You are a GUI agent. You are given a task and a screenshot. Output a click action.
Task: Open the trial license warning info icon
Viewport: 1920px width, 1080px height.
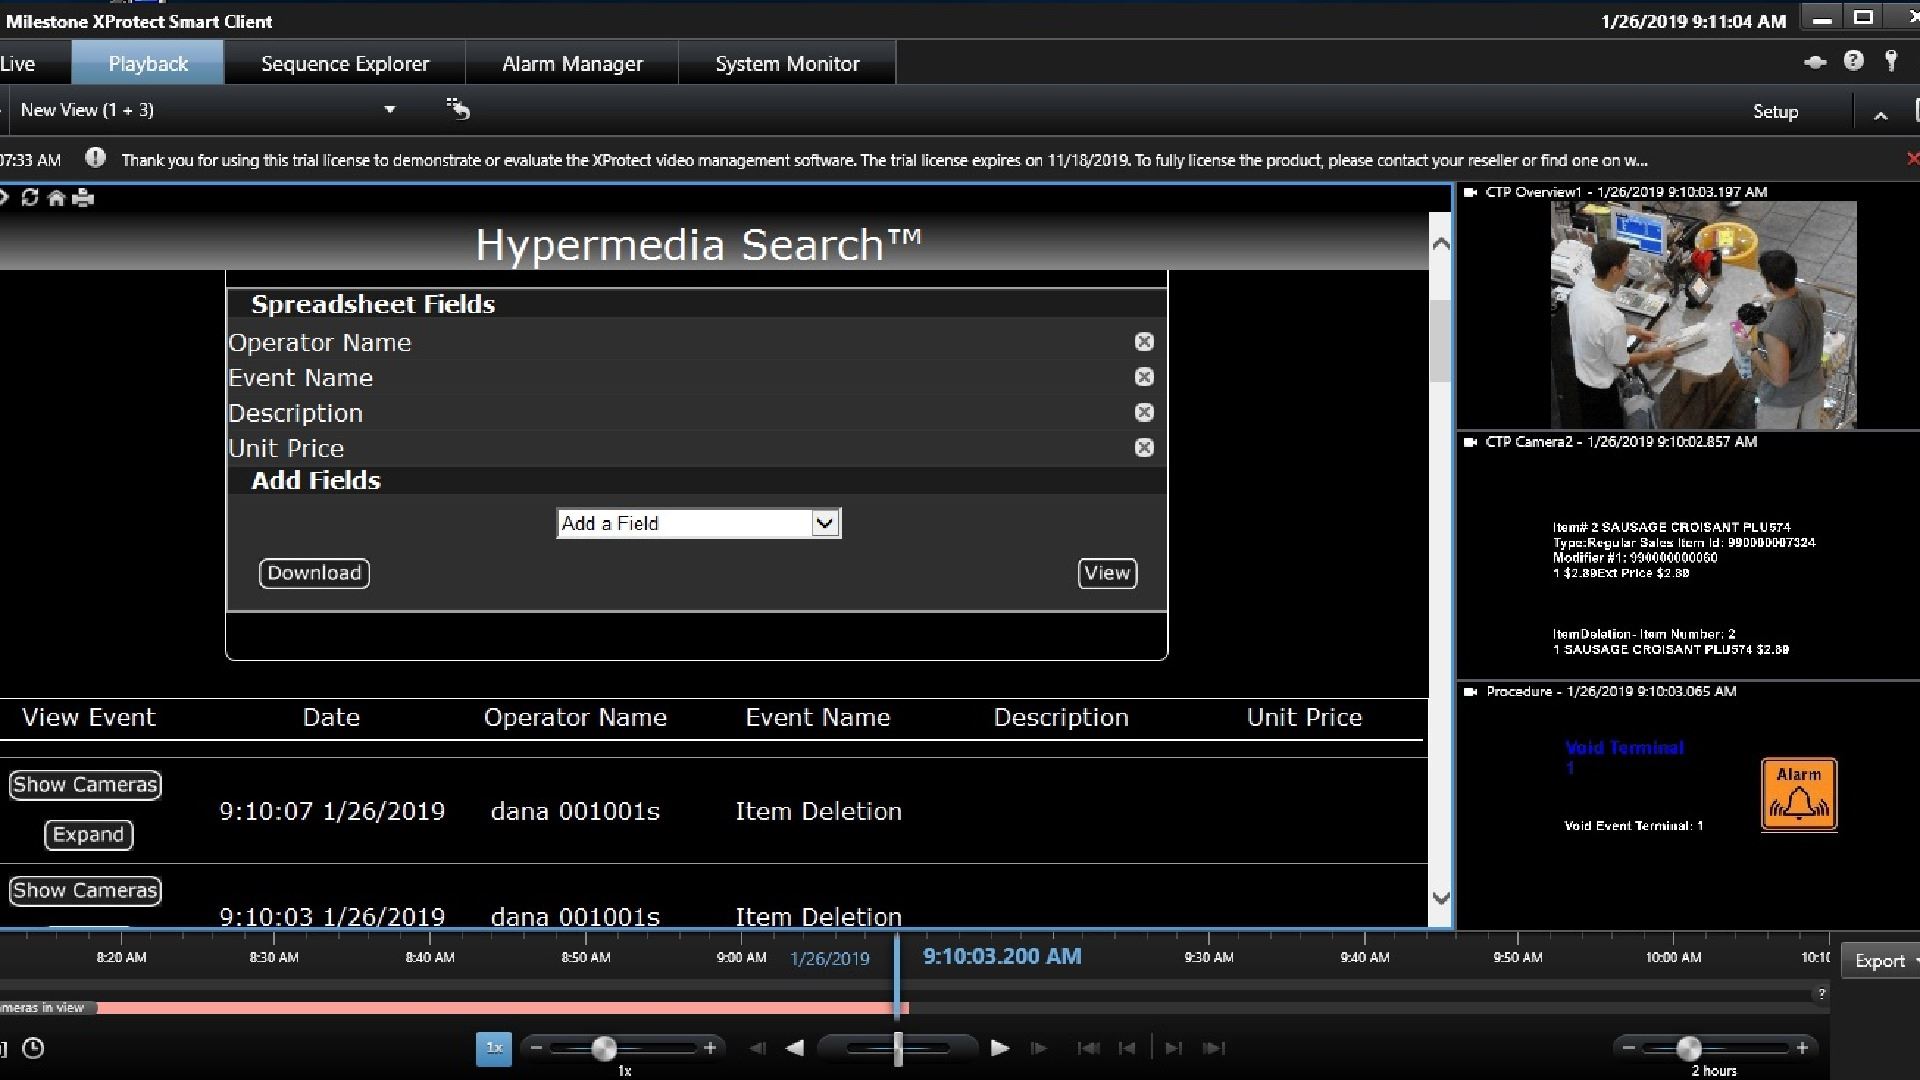pos(95,158)
